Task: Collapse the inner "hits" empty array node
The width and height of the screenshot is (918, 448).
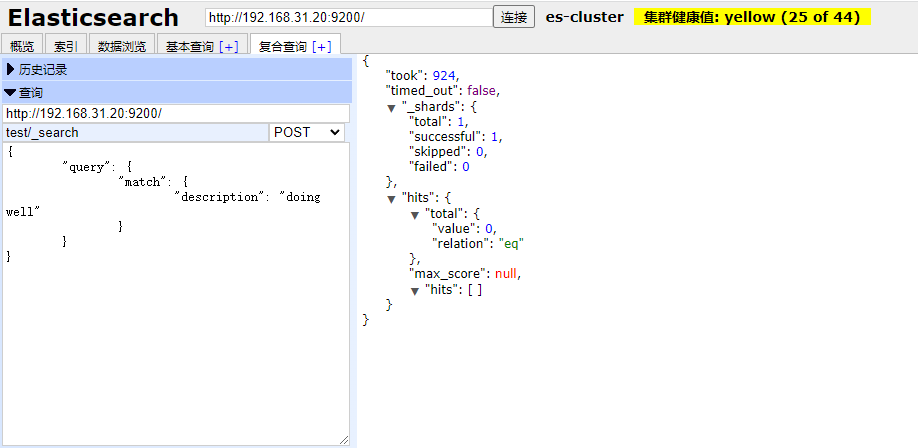Action: point(415,290)
